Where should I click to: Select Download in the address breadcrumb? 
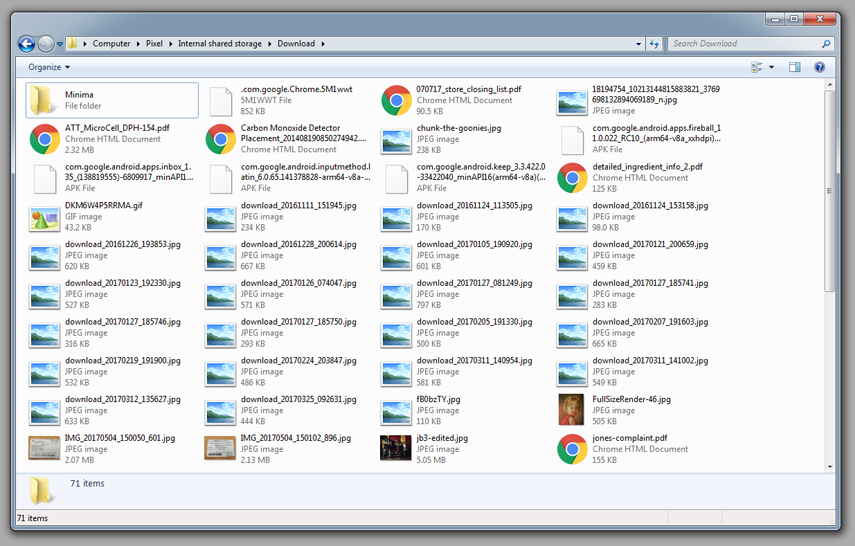296,44
